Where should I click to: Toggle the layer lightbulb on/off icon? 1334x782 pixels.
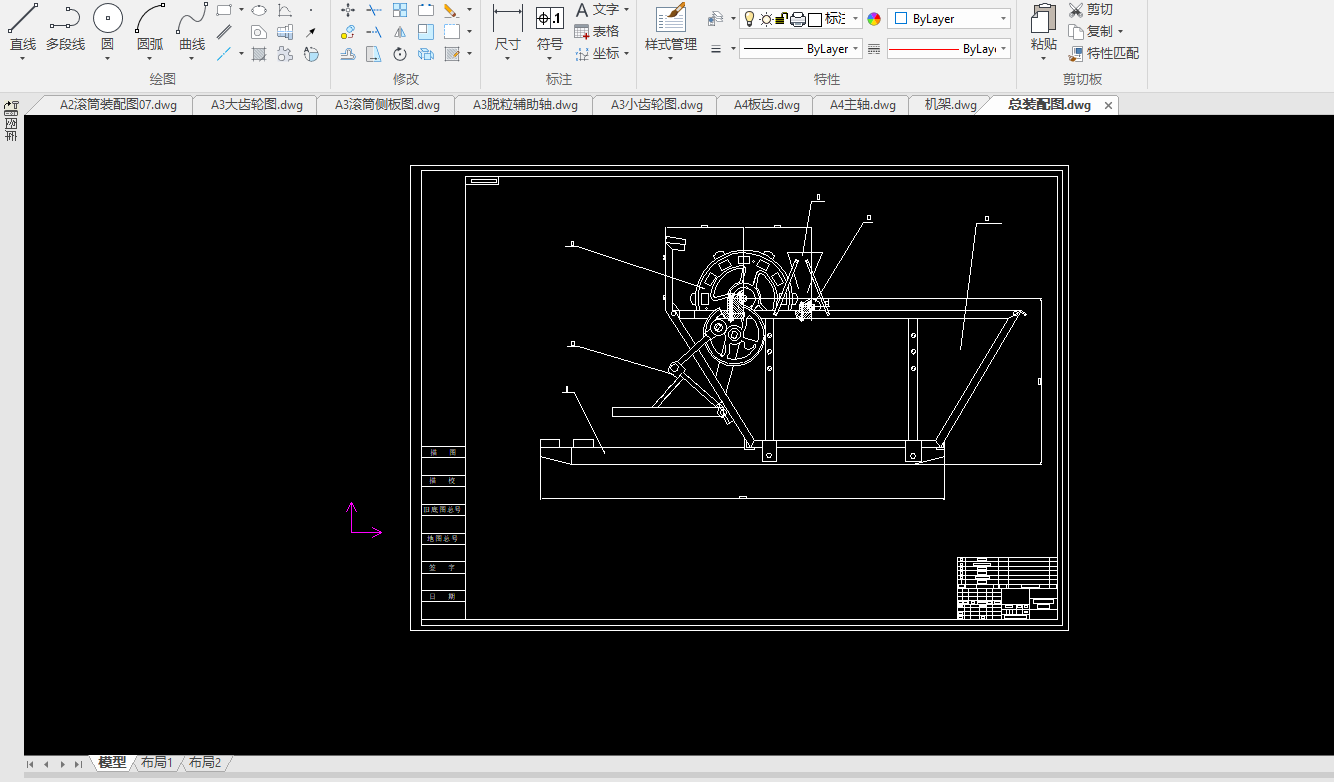coord(748,19)
